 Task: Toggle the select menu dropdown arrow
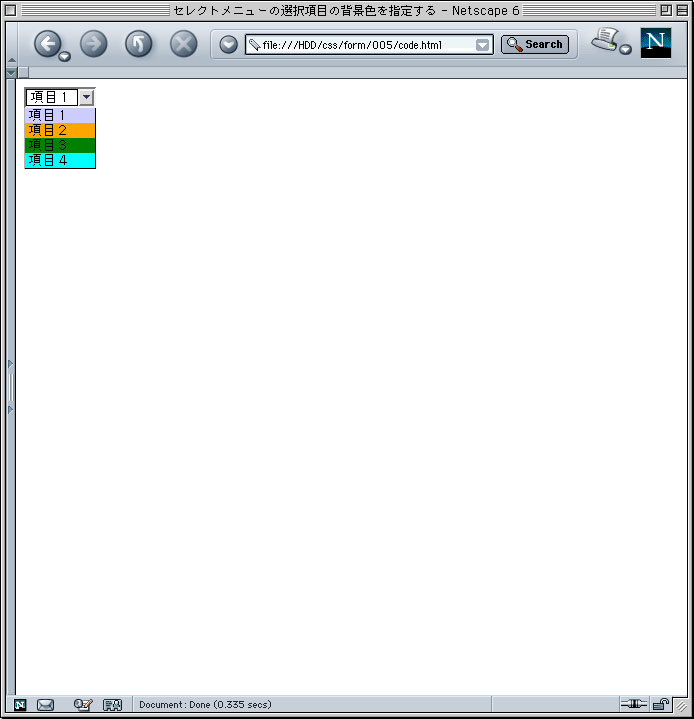pyautogui.click(x=86, y=97)
